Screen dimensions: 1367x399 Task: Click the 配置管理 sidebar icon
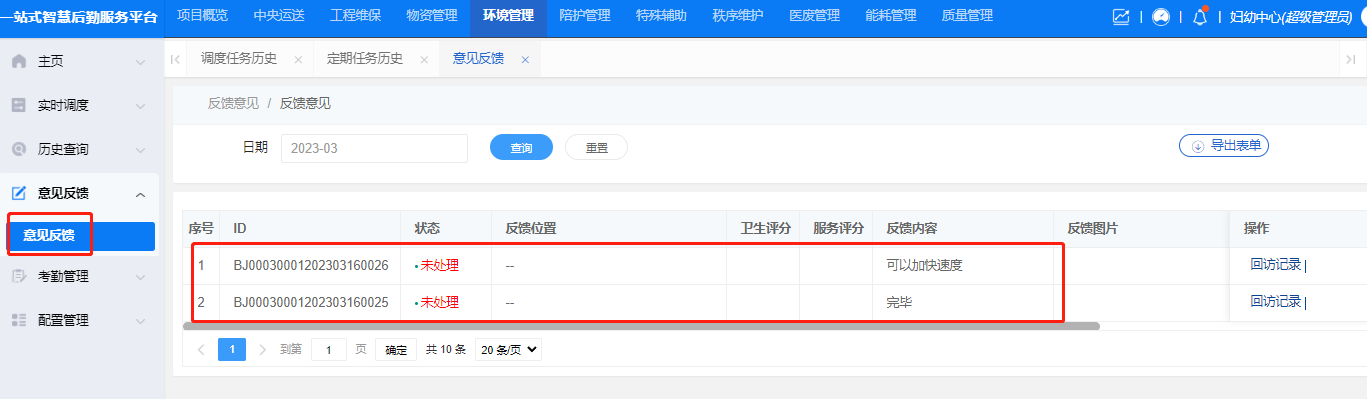[x=19, y=320]
